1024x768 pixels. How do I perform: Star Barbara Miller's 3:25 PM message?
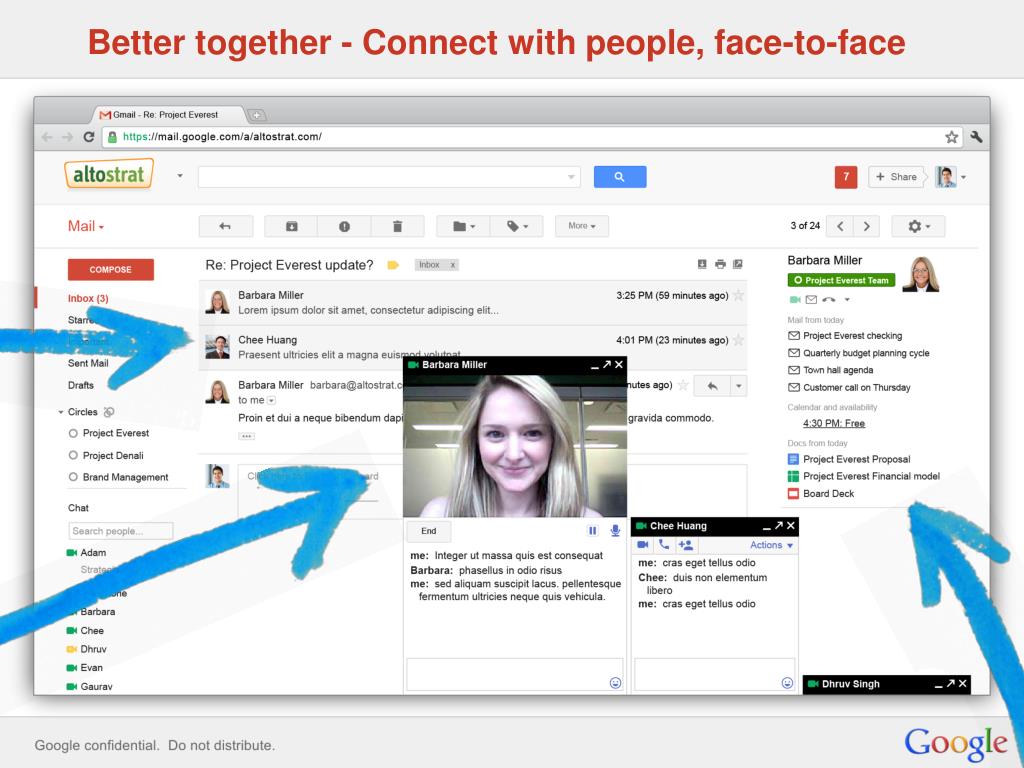tap(739, 295)
